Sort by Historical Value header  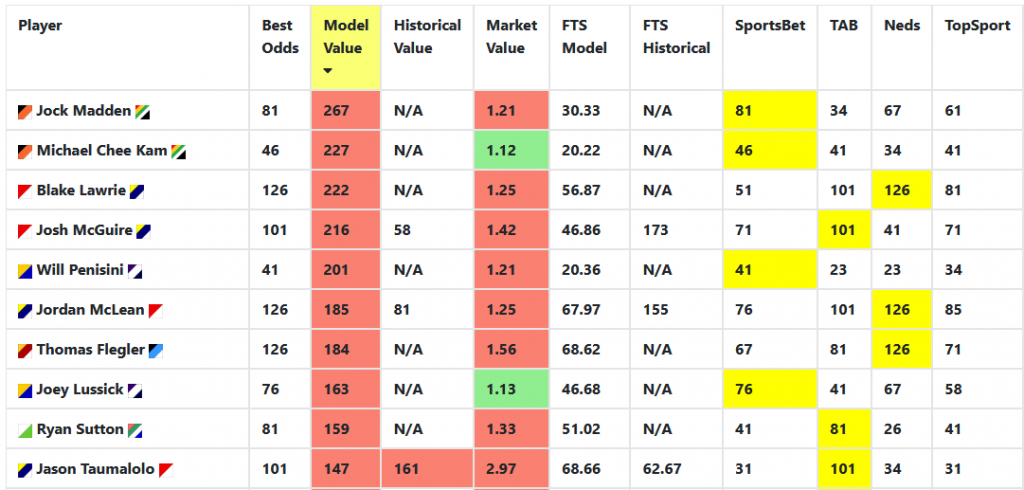[x=427, y=37]
